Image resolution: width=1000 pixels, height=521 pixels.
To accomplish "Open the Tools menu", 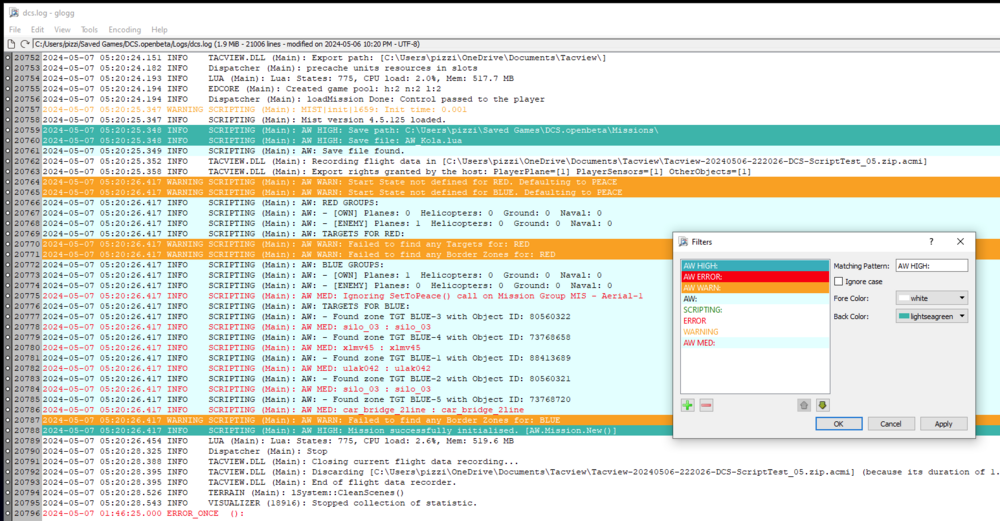I will tap(89, 29).
